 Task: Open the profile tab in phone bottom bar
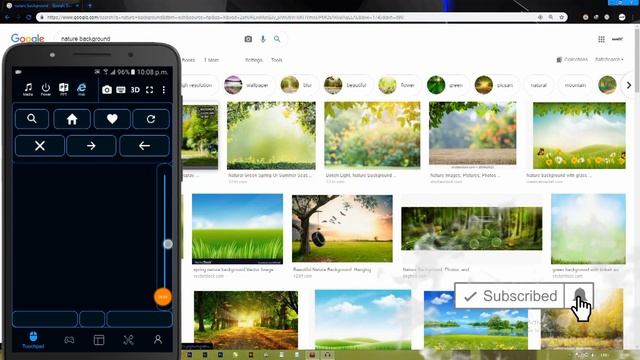[158, 340]
